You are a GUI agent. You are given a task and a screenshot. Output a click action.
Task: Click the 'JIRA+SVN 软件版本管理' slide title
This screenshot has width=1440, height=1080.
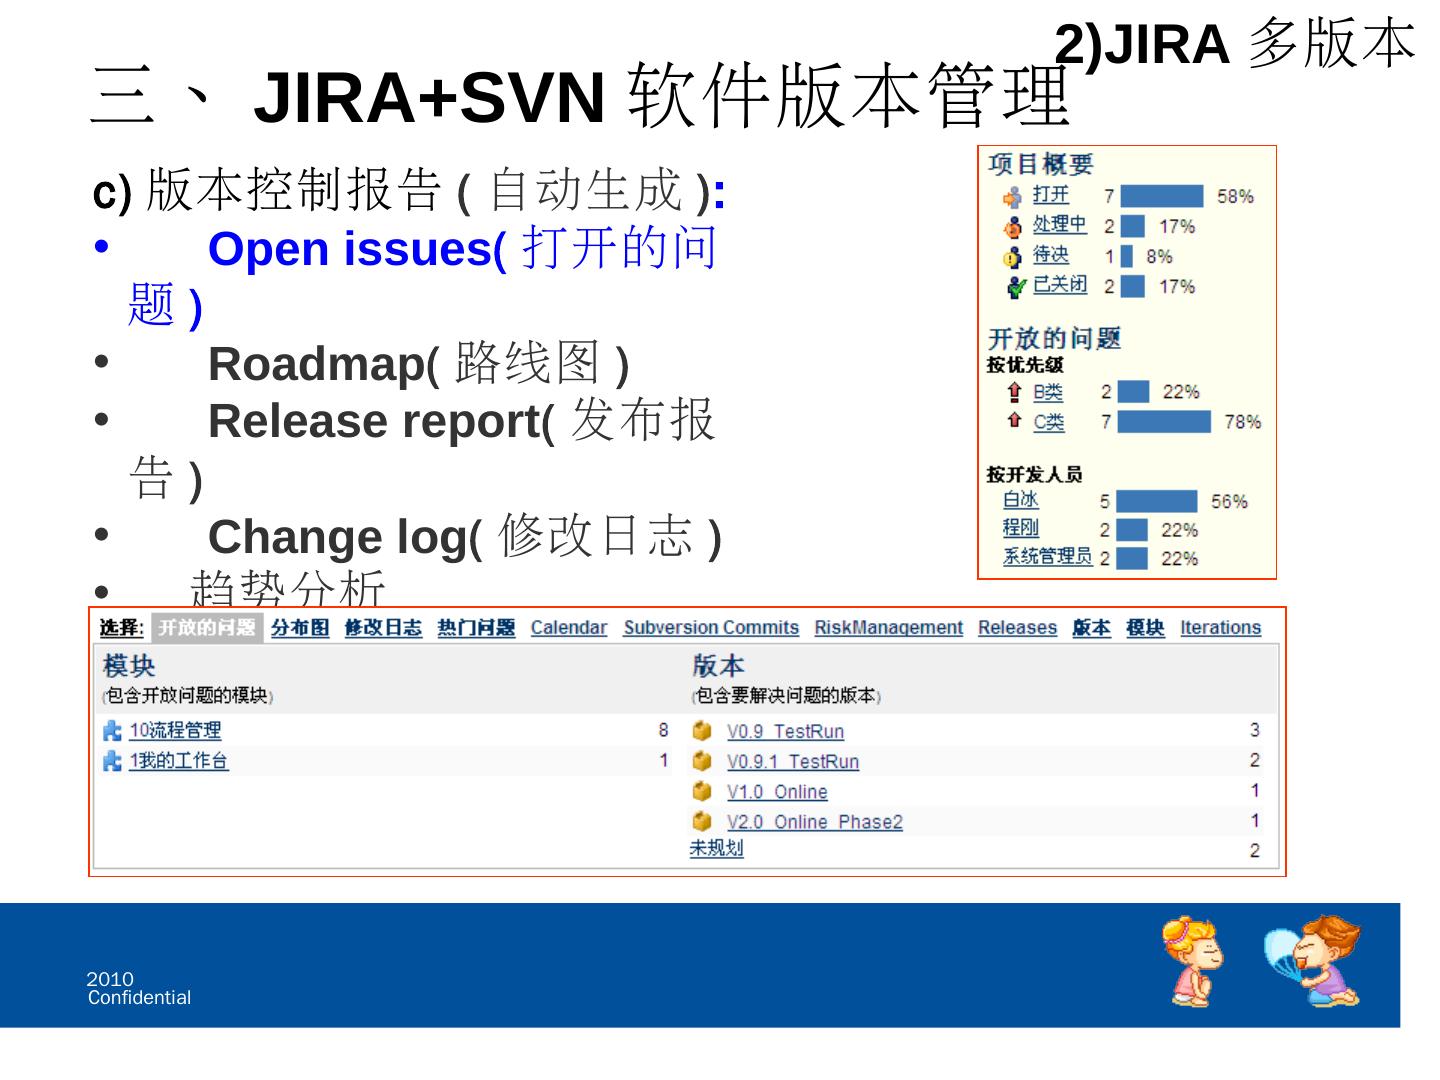click(662, 97)
